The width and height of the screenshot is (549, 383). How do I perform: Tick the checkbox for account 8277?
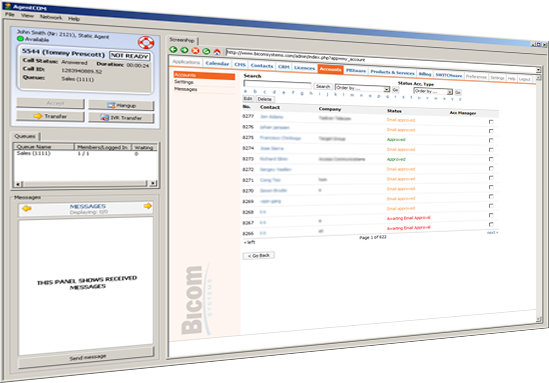[491, 122]
